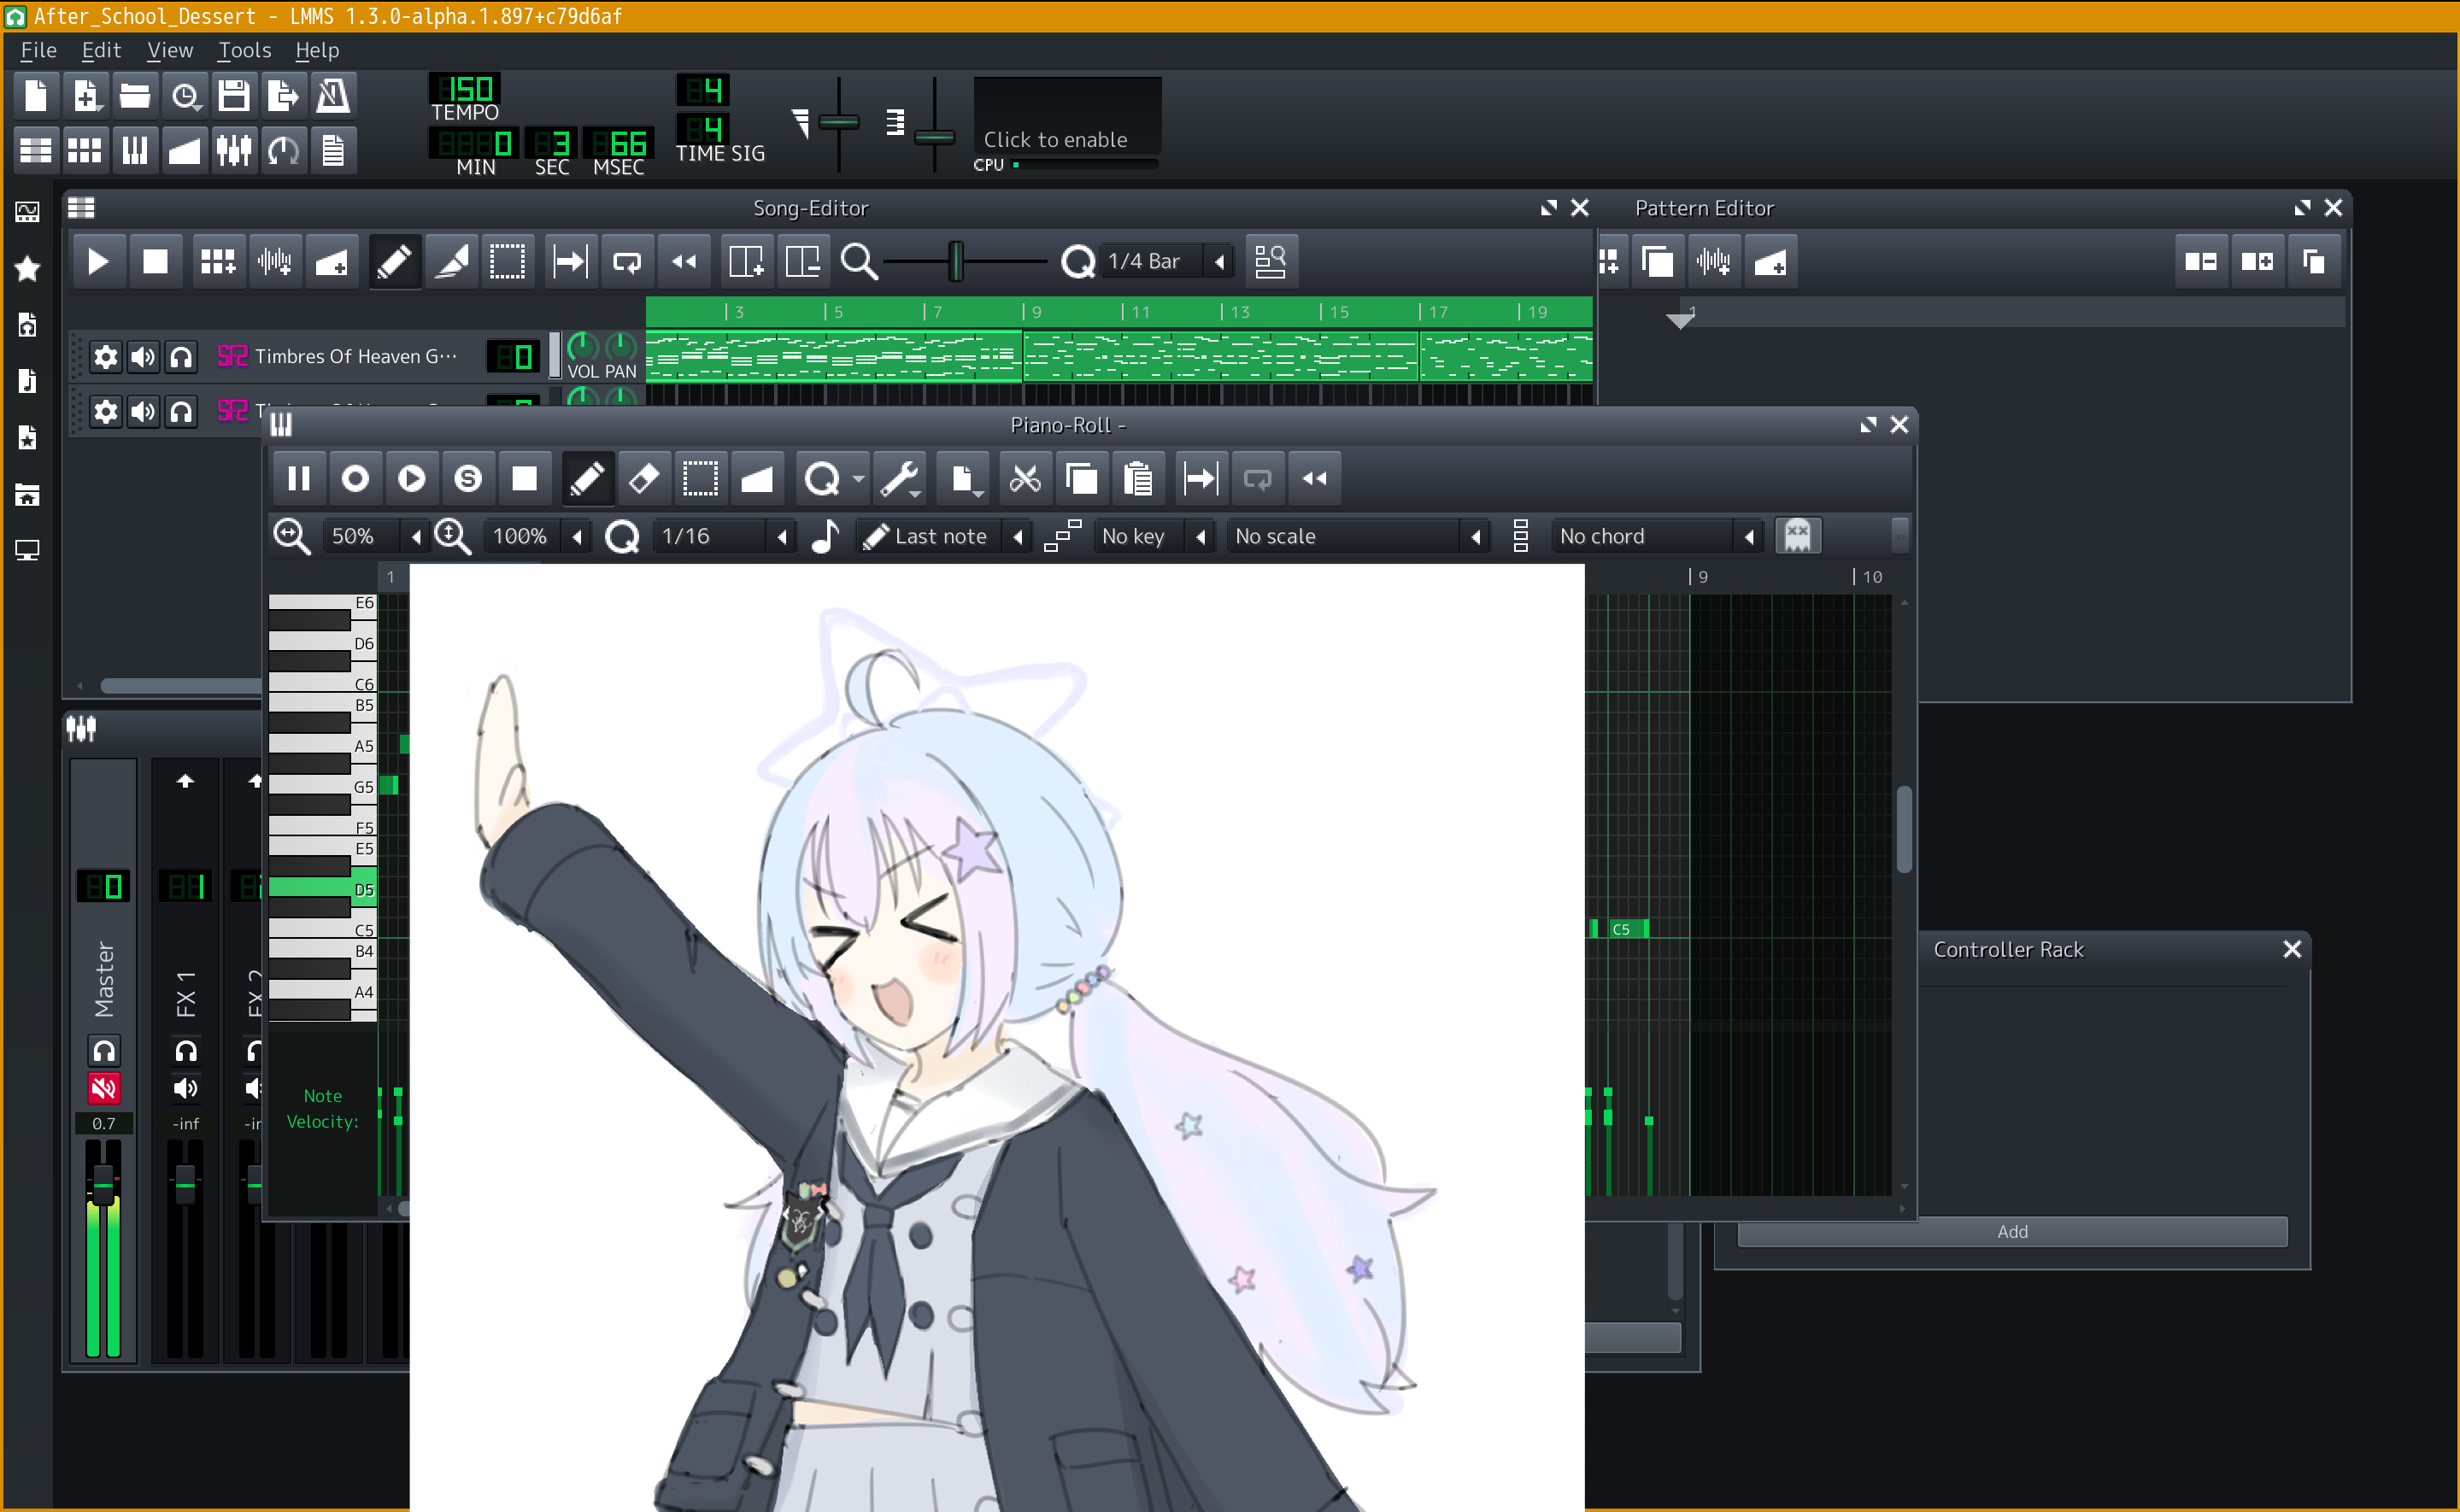Viewport: 2460px width, 1512px height.
Task: Toggle the Master channel mute button
Action: (104, 1088)
